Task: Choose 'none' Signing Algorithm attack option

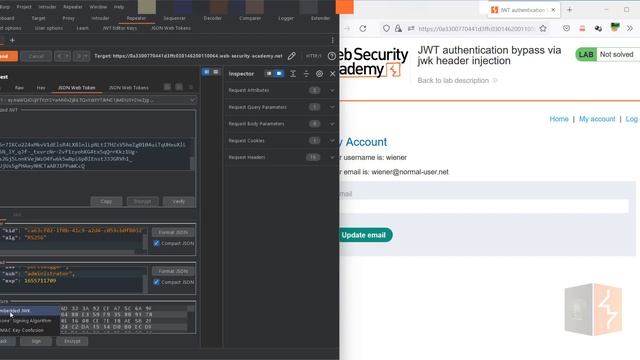Action: point(29,321)
